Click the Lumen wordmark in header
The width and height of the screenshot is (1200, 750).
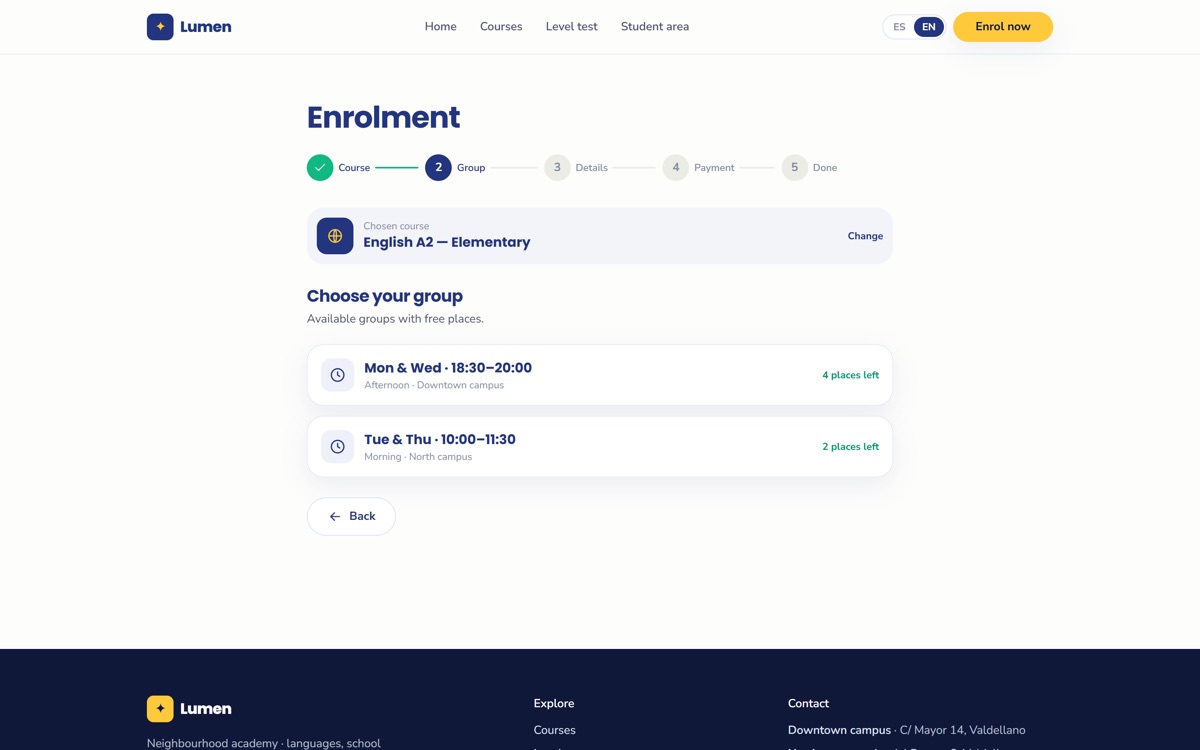click(206, 27)
